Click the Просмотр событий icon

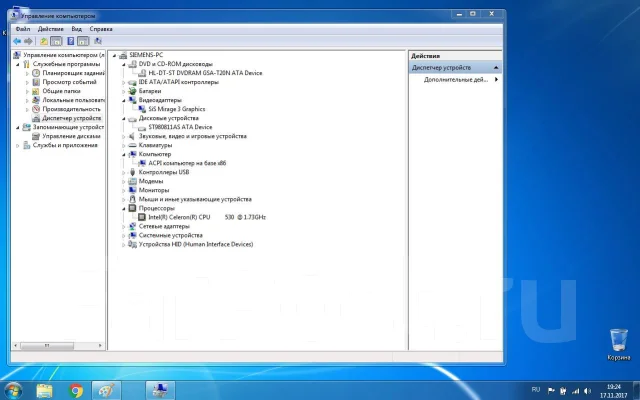[x=36, y=82]
